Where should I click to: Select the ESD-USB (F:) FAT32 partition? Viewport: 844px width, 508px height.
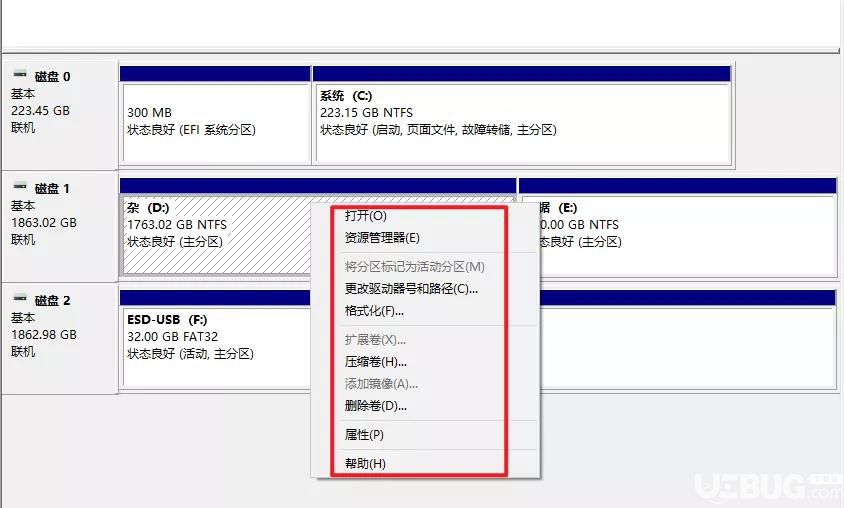(x=217, y=347)
